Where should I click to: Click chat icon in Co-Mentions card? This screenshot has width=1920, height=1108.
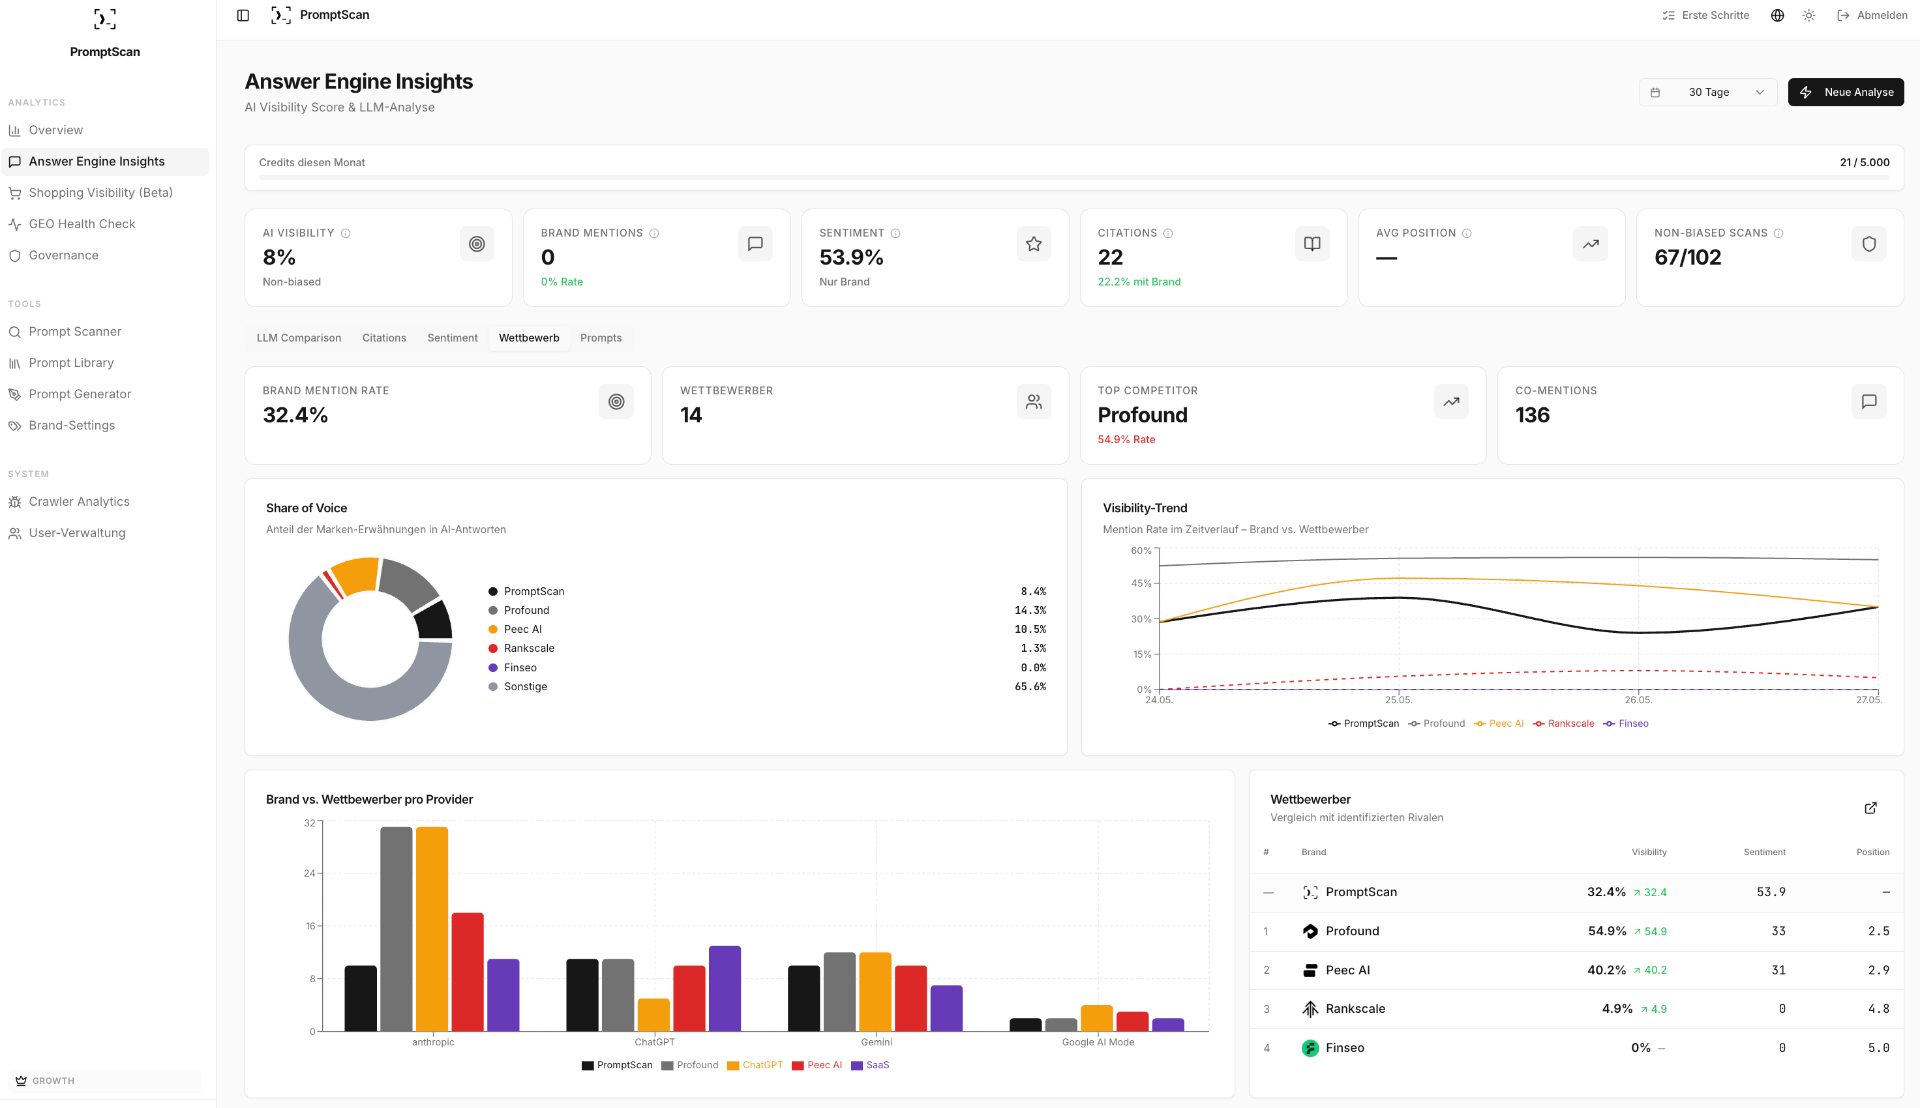1869,402
